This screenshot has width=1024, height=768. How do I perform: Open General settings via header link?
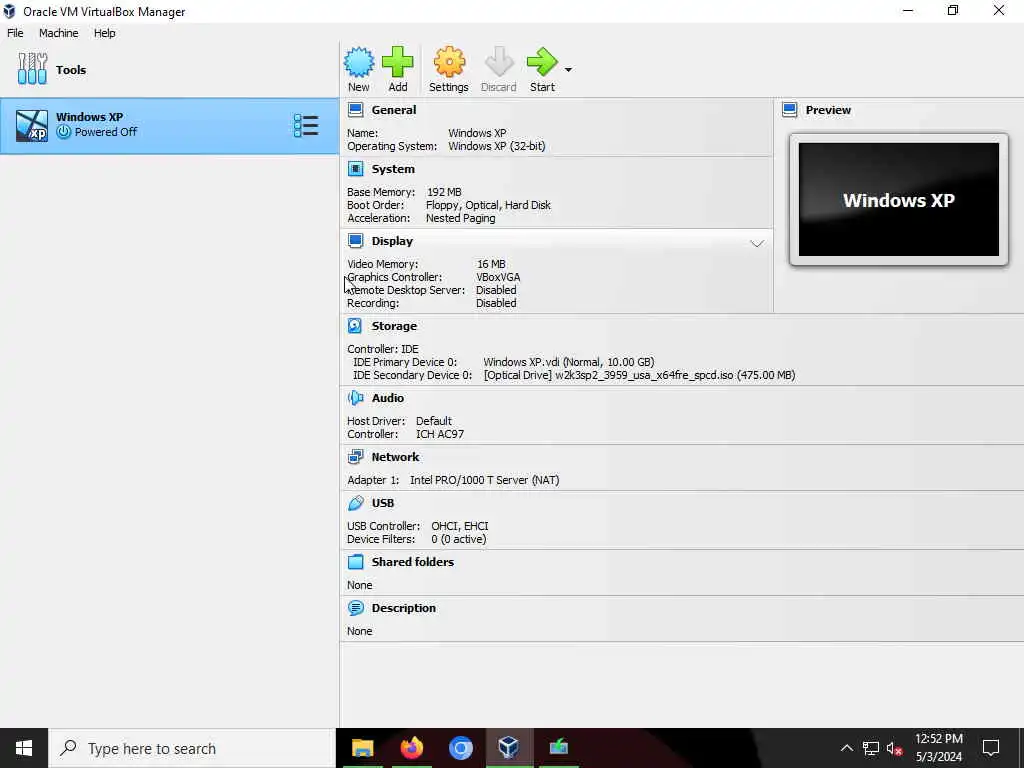point(394,110)
